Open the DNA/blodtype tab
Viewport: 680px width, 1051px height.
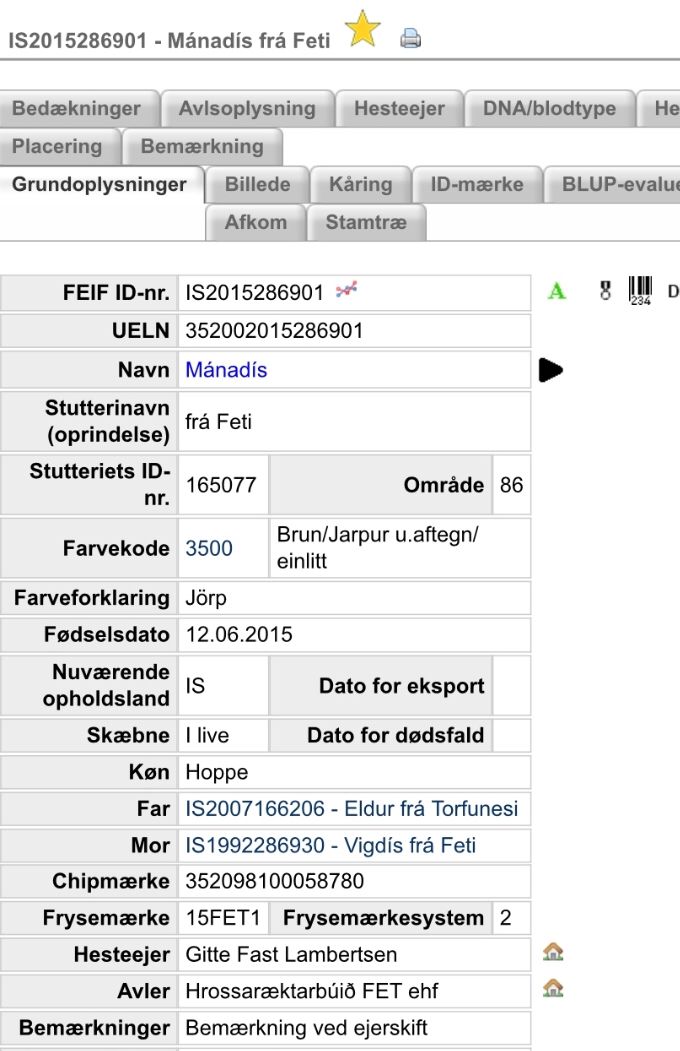(549, 109)
